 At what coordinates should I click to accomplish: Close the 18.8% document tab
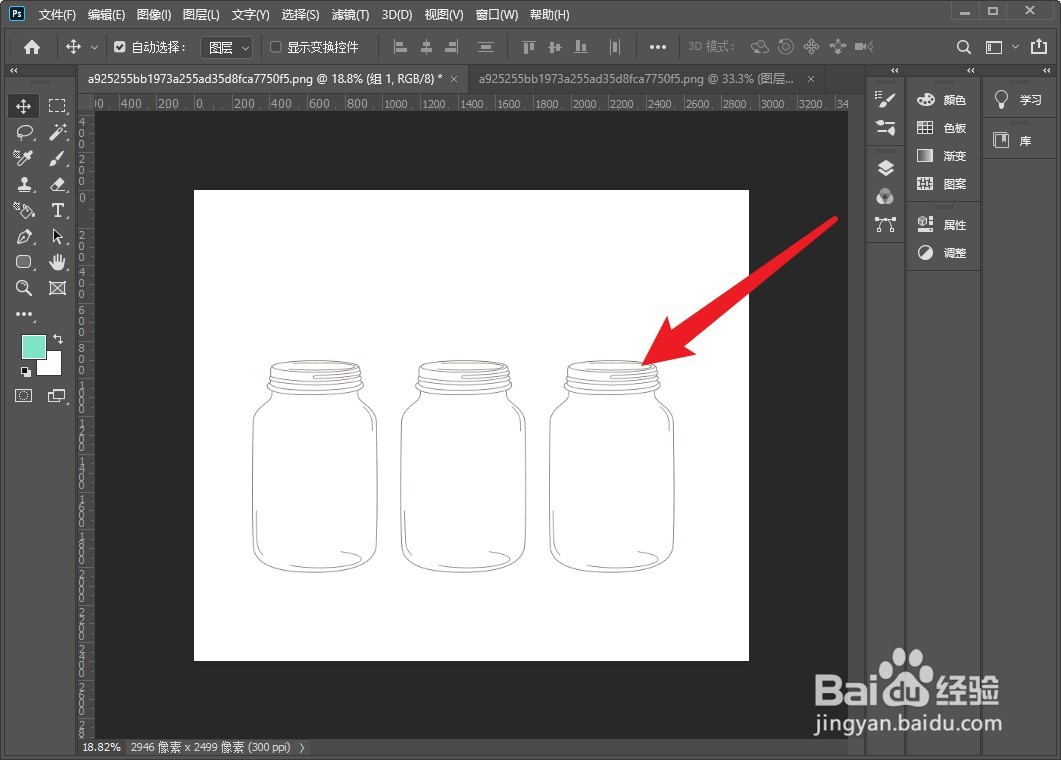coord(454,79)
